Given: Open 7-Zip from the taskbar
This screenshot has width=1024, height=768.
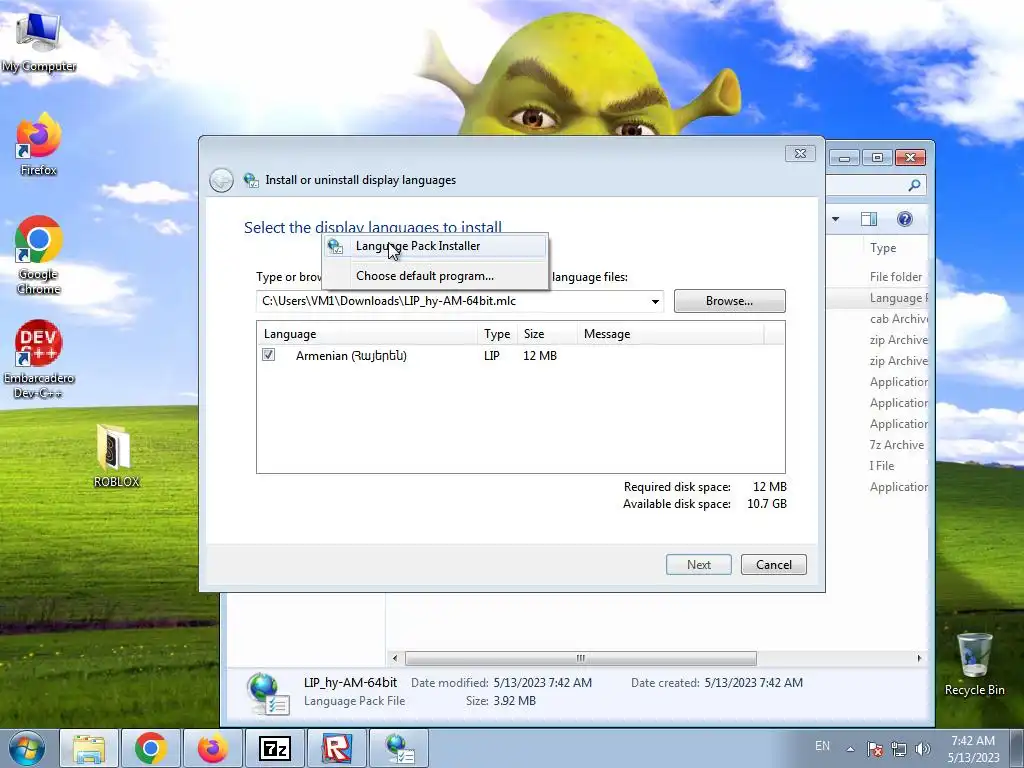Looking at the screenshot, I should [x=275, y=748].
